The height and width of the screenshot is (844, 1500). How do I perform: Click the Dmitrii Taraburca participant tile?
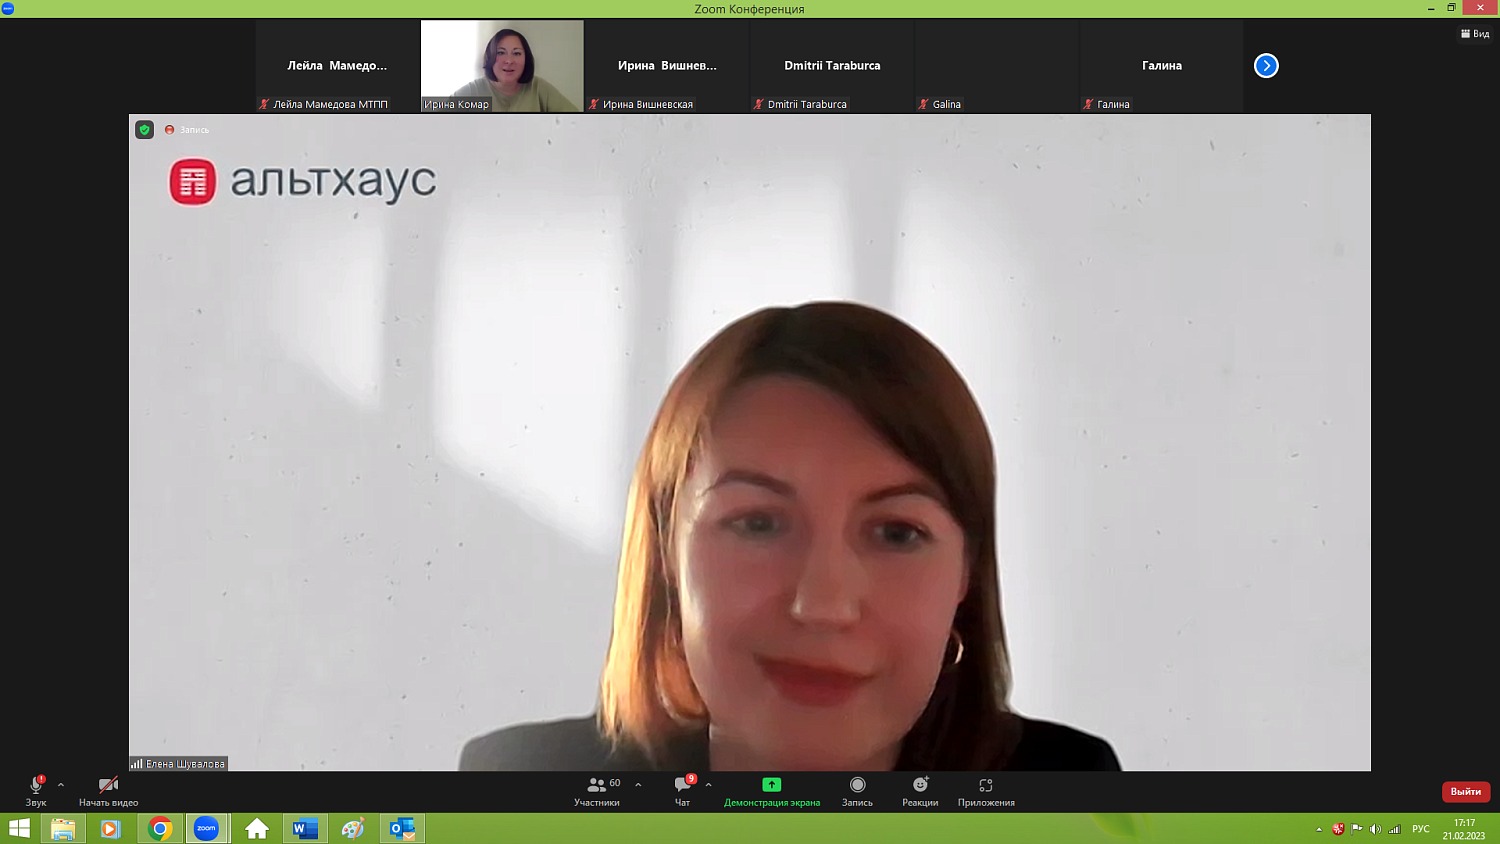coord(832,66)
